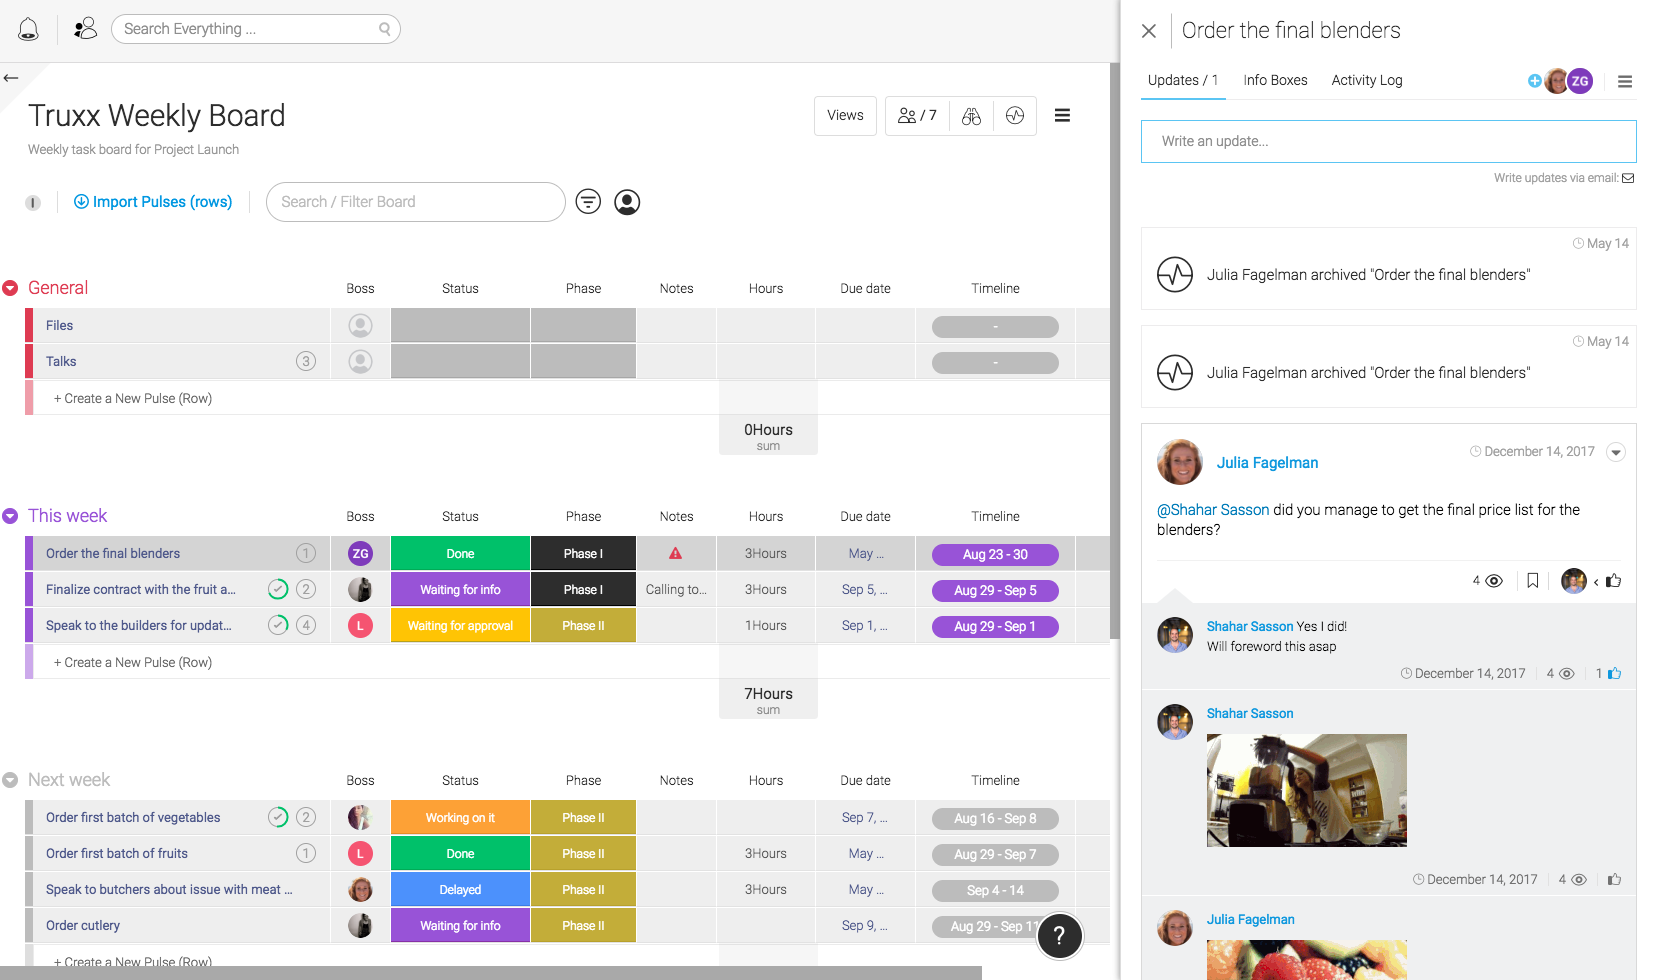Open the team members icon in top bar

coord(86,29)
